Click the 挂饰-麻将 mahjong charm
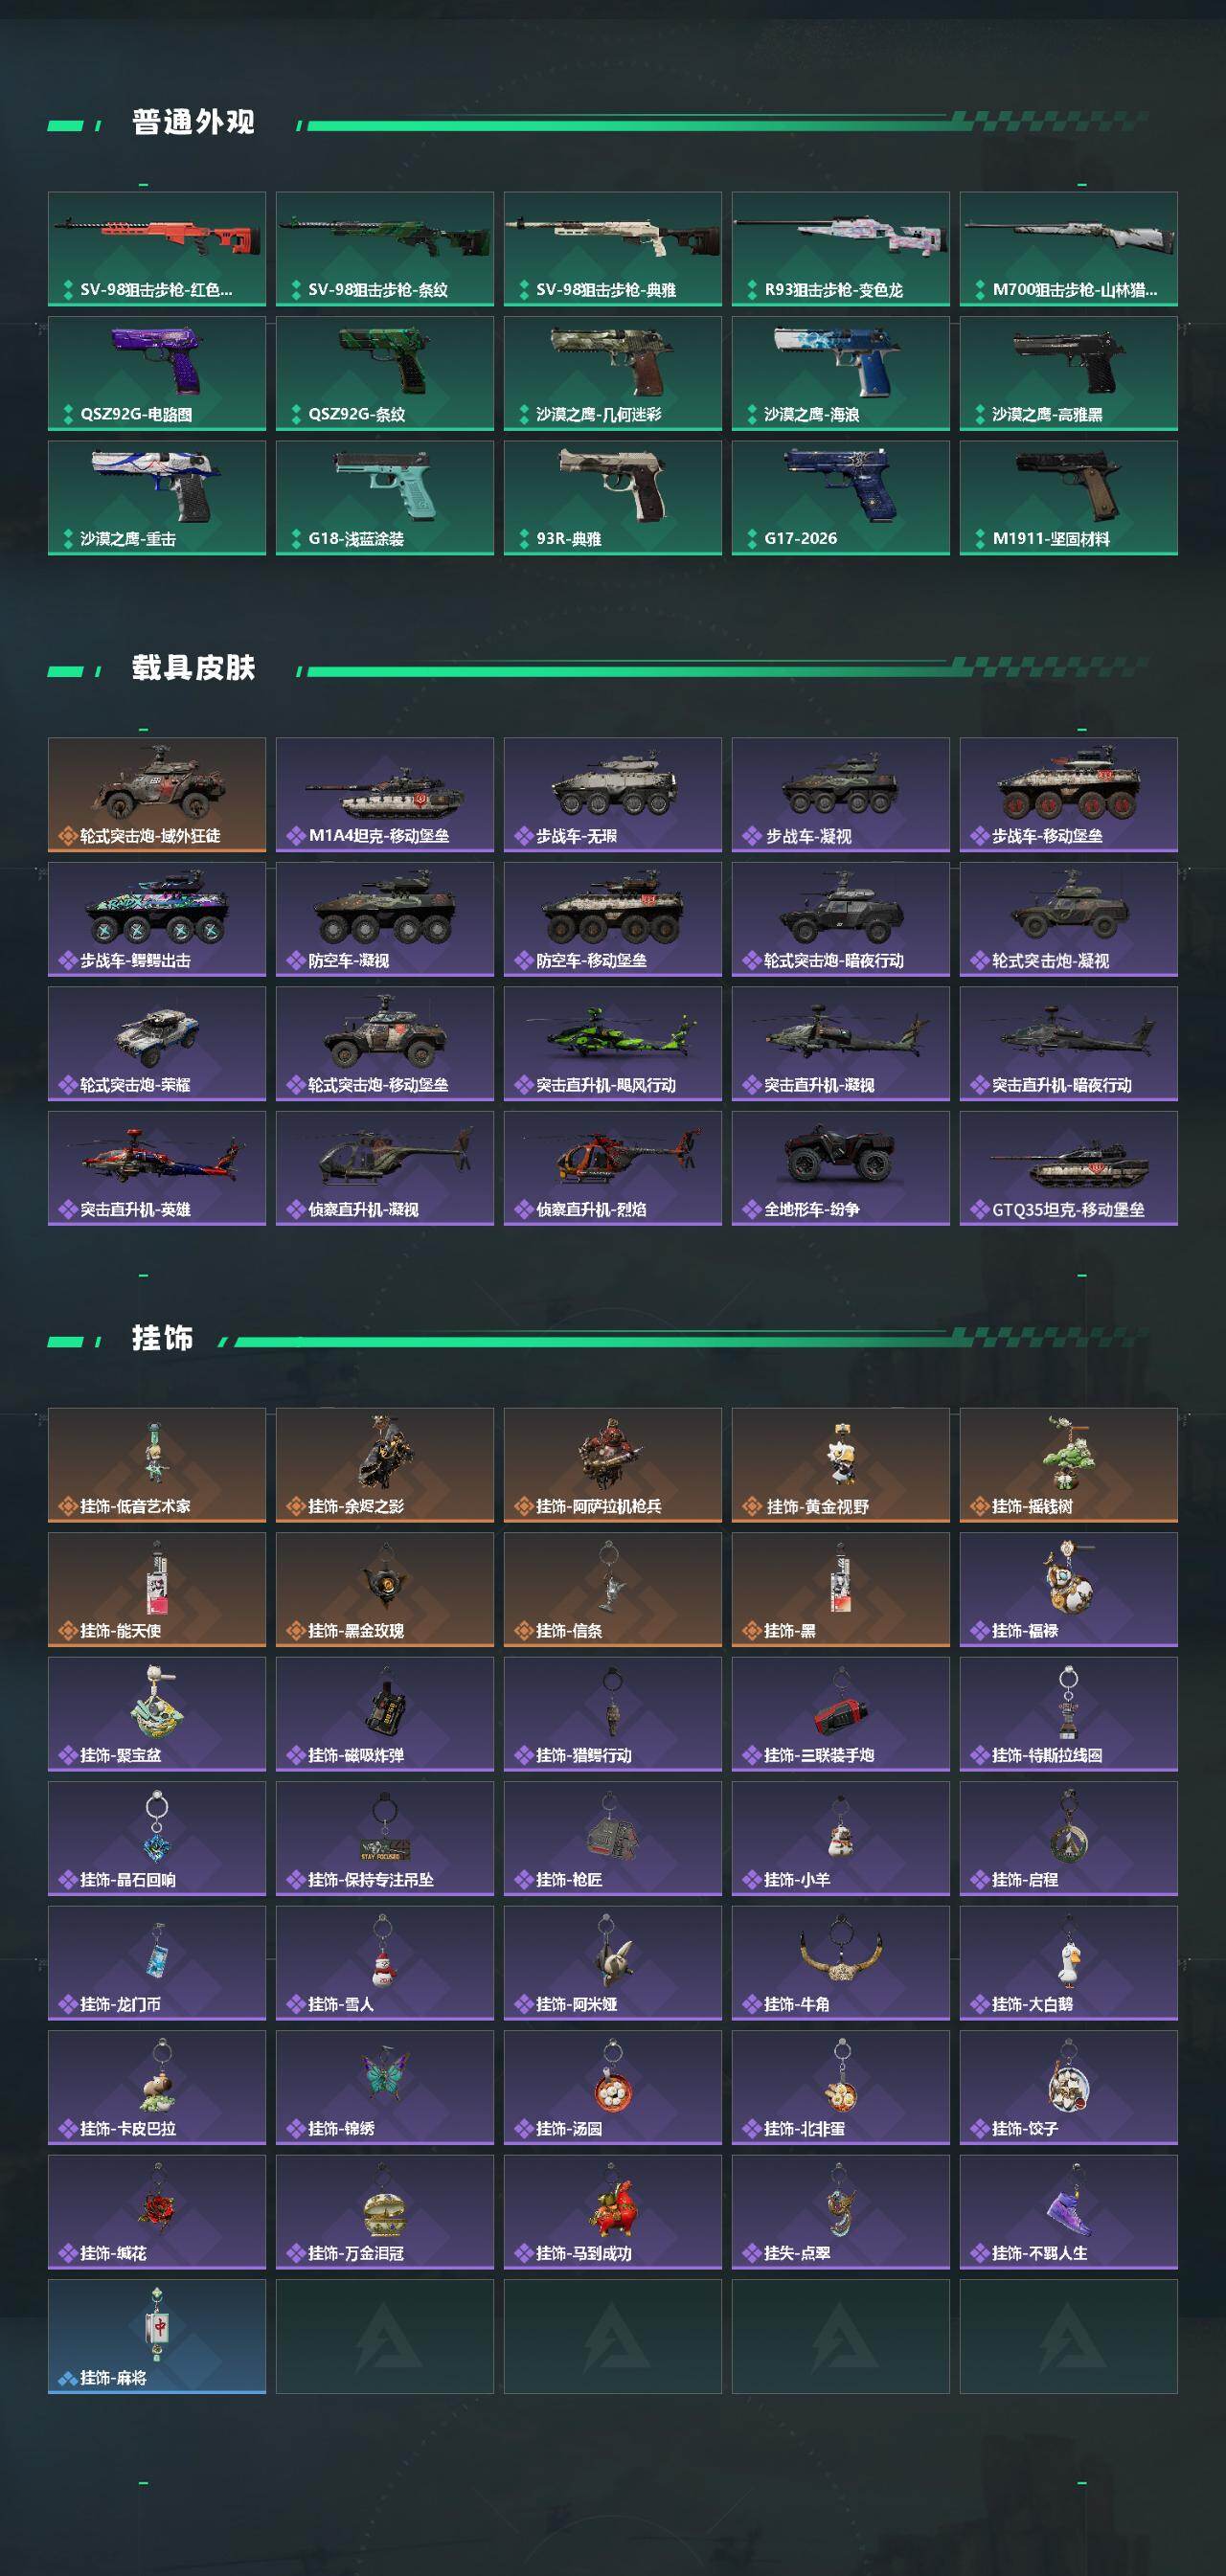The width and height of the screenshot is (1226, 2576). coord(157,2336)
